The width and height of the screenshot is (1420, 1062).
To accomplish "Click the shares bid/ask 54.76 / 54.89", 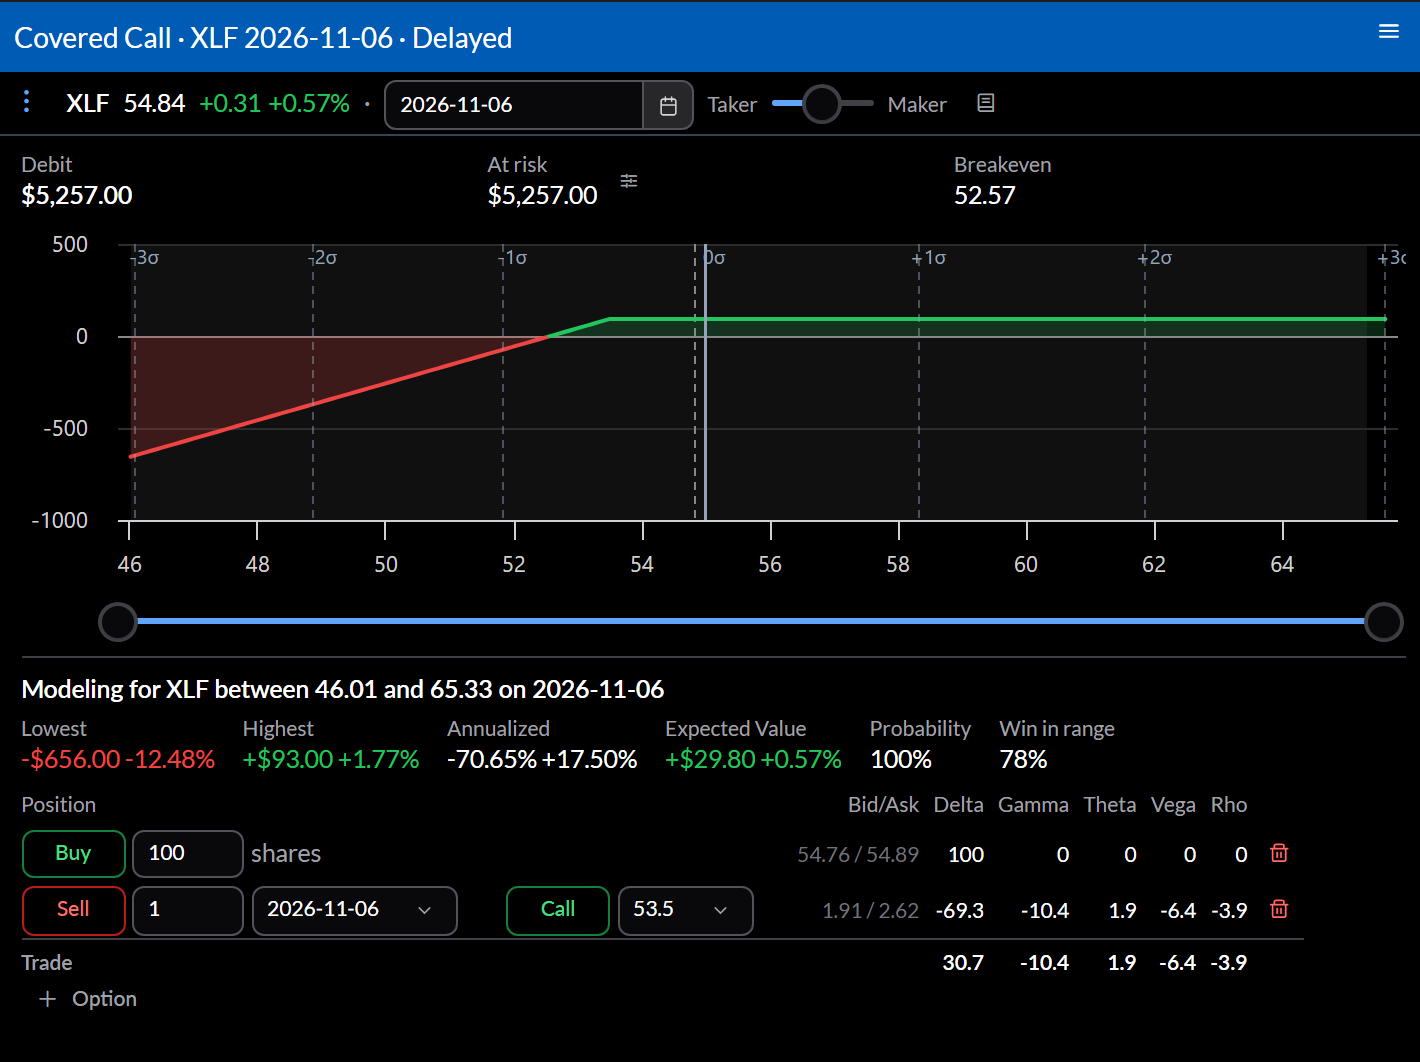I will (x=858, y=854).
